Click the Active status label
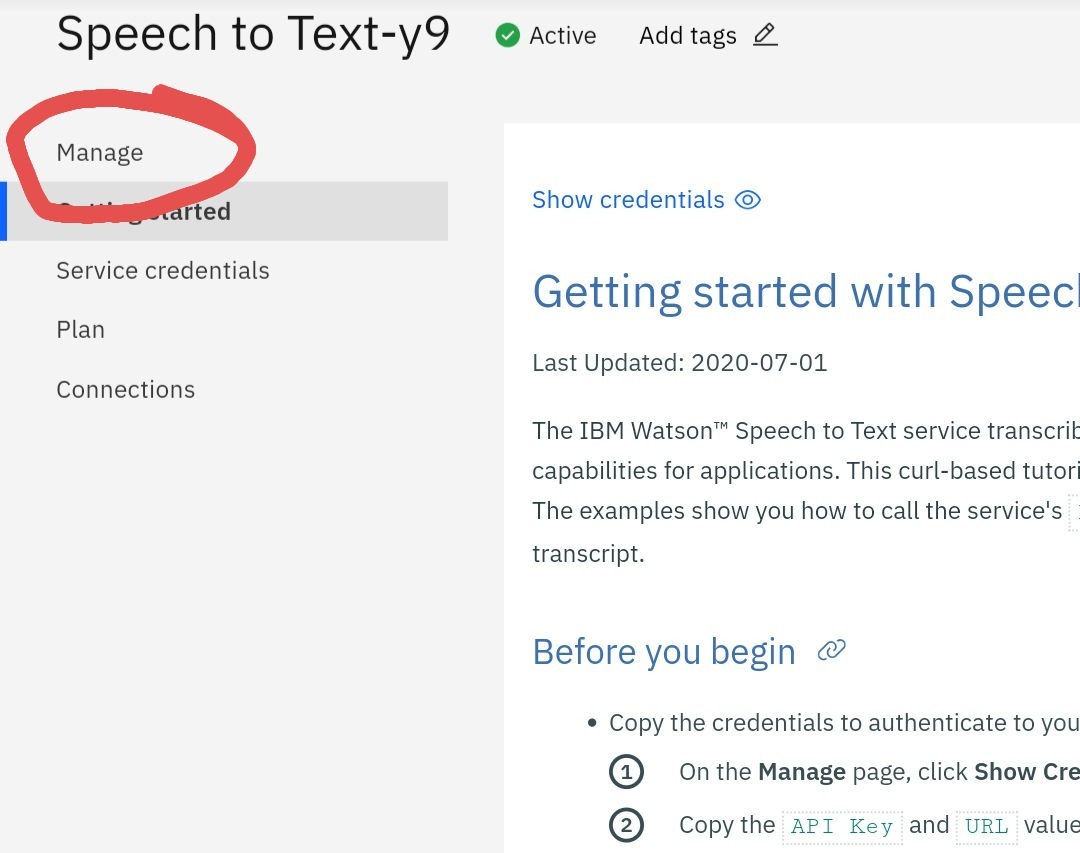This screenshot has width=1080, height=853. 562,36
